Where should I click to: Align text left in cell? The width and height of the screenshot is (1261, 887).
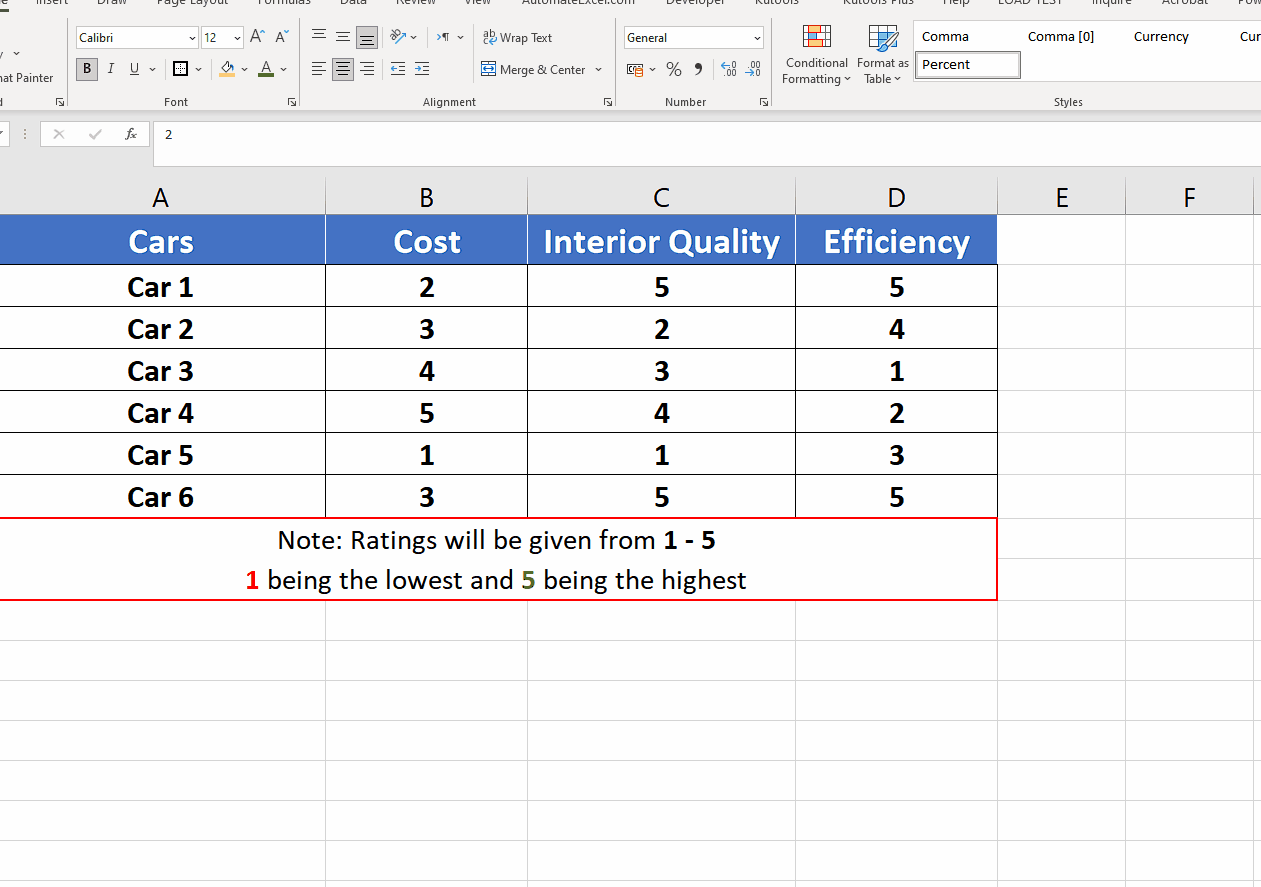[x=319, y=69]
